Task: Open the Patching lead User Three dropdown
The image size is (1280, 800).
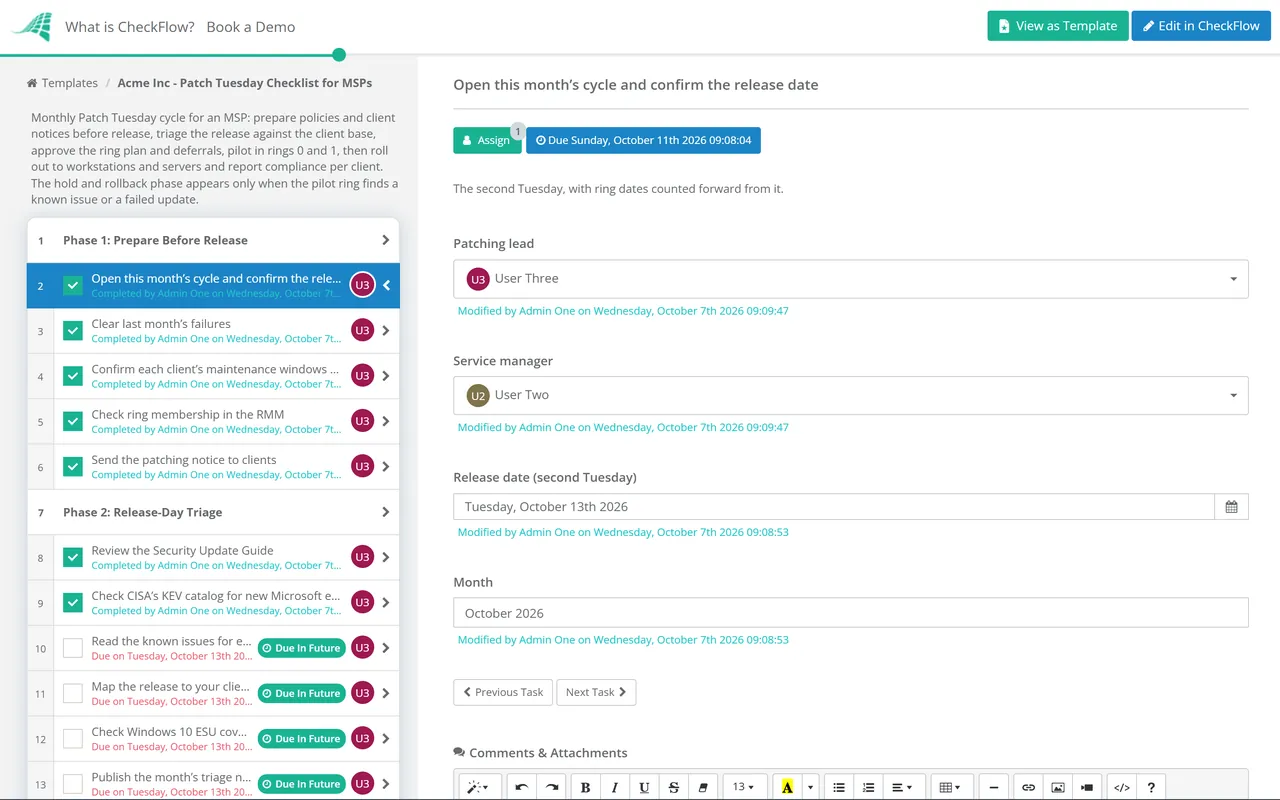Action: (851, 279)
